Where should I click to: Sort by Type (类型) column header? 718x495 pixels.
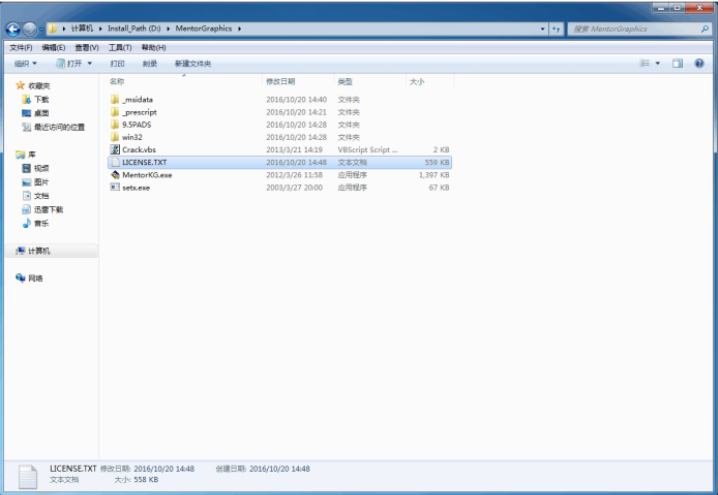click(x=345, y=81)
